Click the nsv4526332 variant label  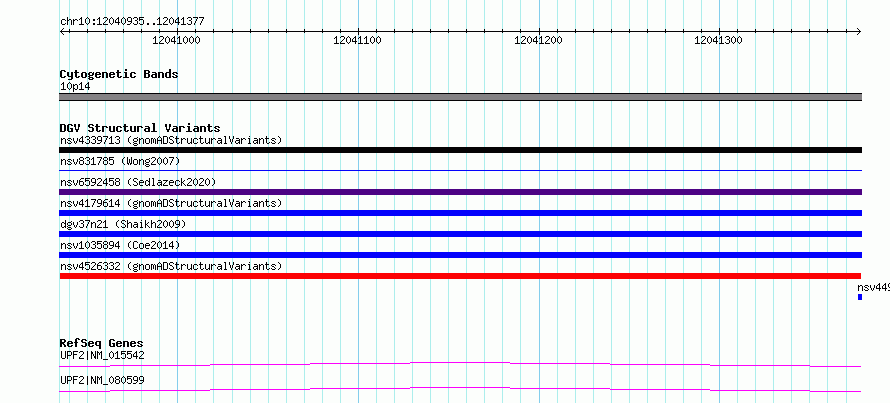tap(171, 266)
